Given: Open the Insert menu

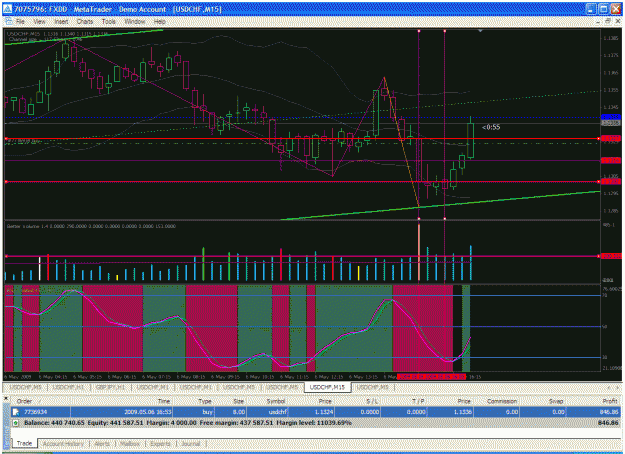Looking at the screenshot, I should 61,22.
